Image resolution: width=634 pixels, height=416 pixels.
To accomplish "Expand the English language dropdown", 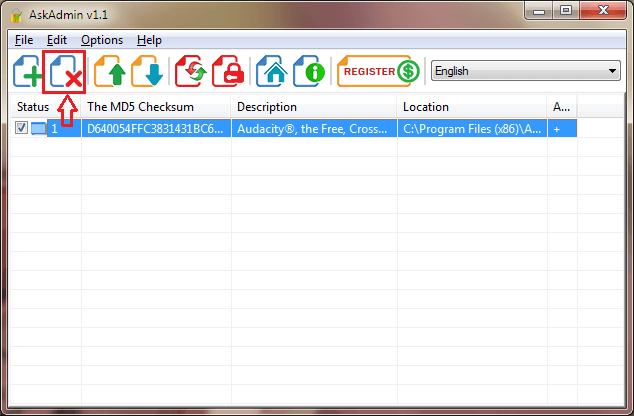I will [525, 71].
